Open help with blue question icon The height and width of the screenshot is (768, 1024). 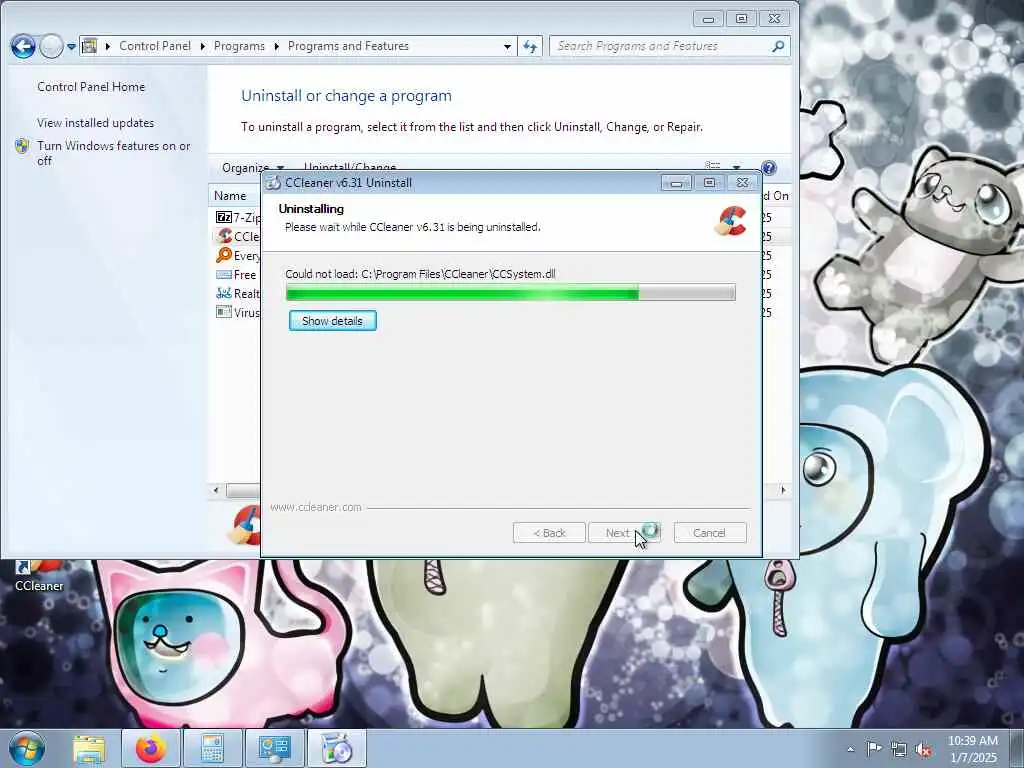[769, 168]
